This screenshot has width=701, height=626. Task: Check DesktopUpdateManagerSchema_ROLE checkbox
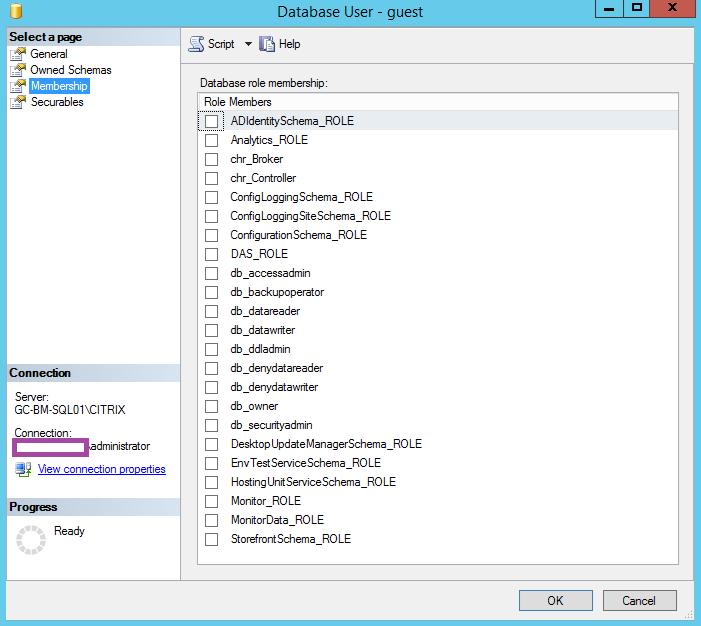[211, 444]
